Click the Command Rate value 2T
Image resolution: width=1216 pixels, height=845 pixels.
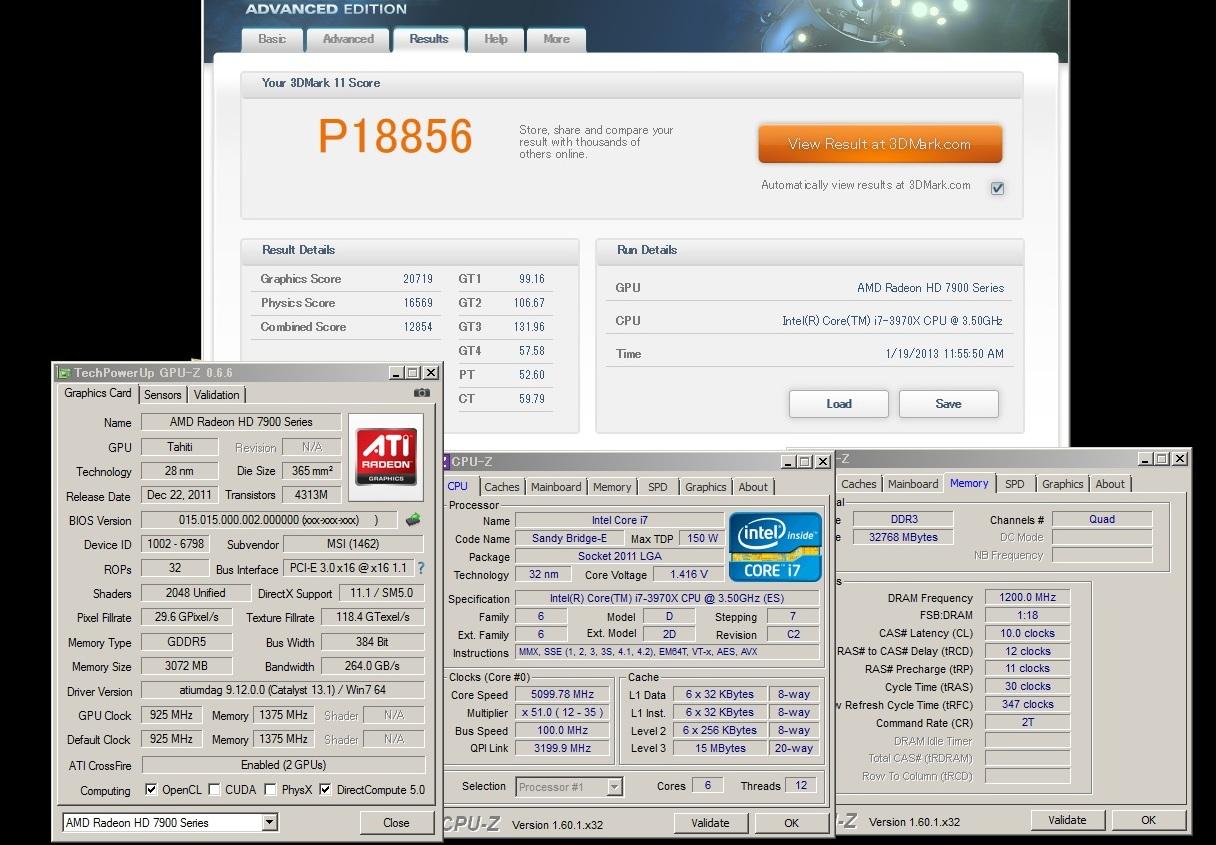click(x=1027, y=722)
